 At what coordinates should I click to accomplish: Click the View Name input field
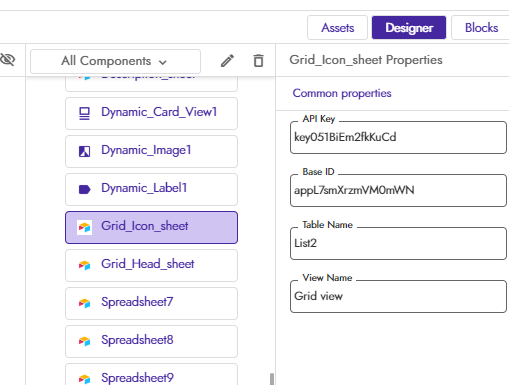click(398, 296)
